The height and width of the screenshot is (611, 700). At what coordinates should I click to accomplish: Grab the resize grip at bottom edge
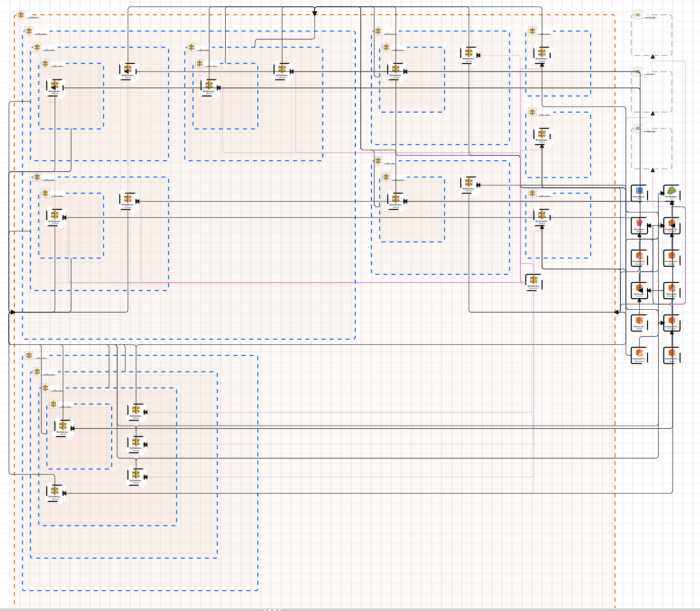270,608
